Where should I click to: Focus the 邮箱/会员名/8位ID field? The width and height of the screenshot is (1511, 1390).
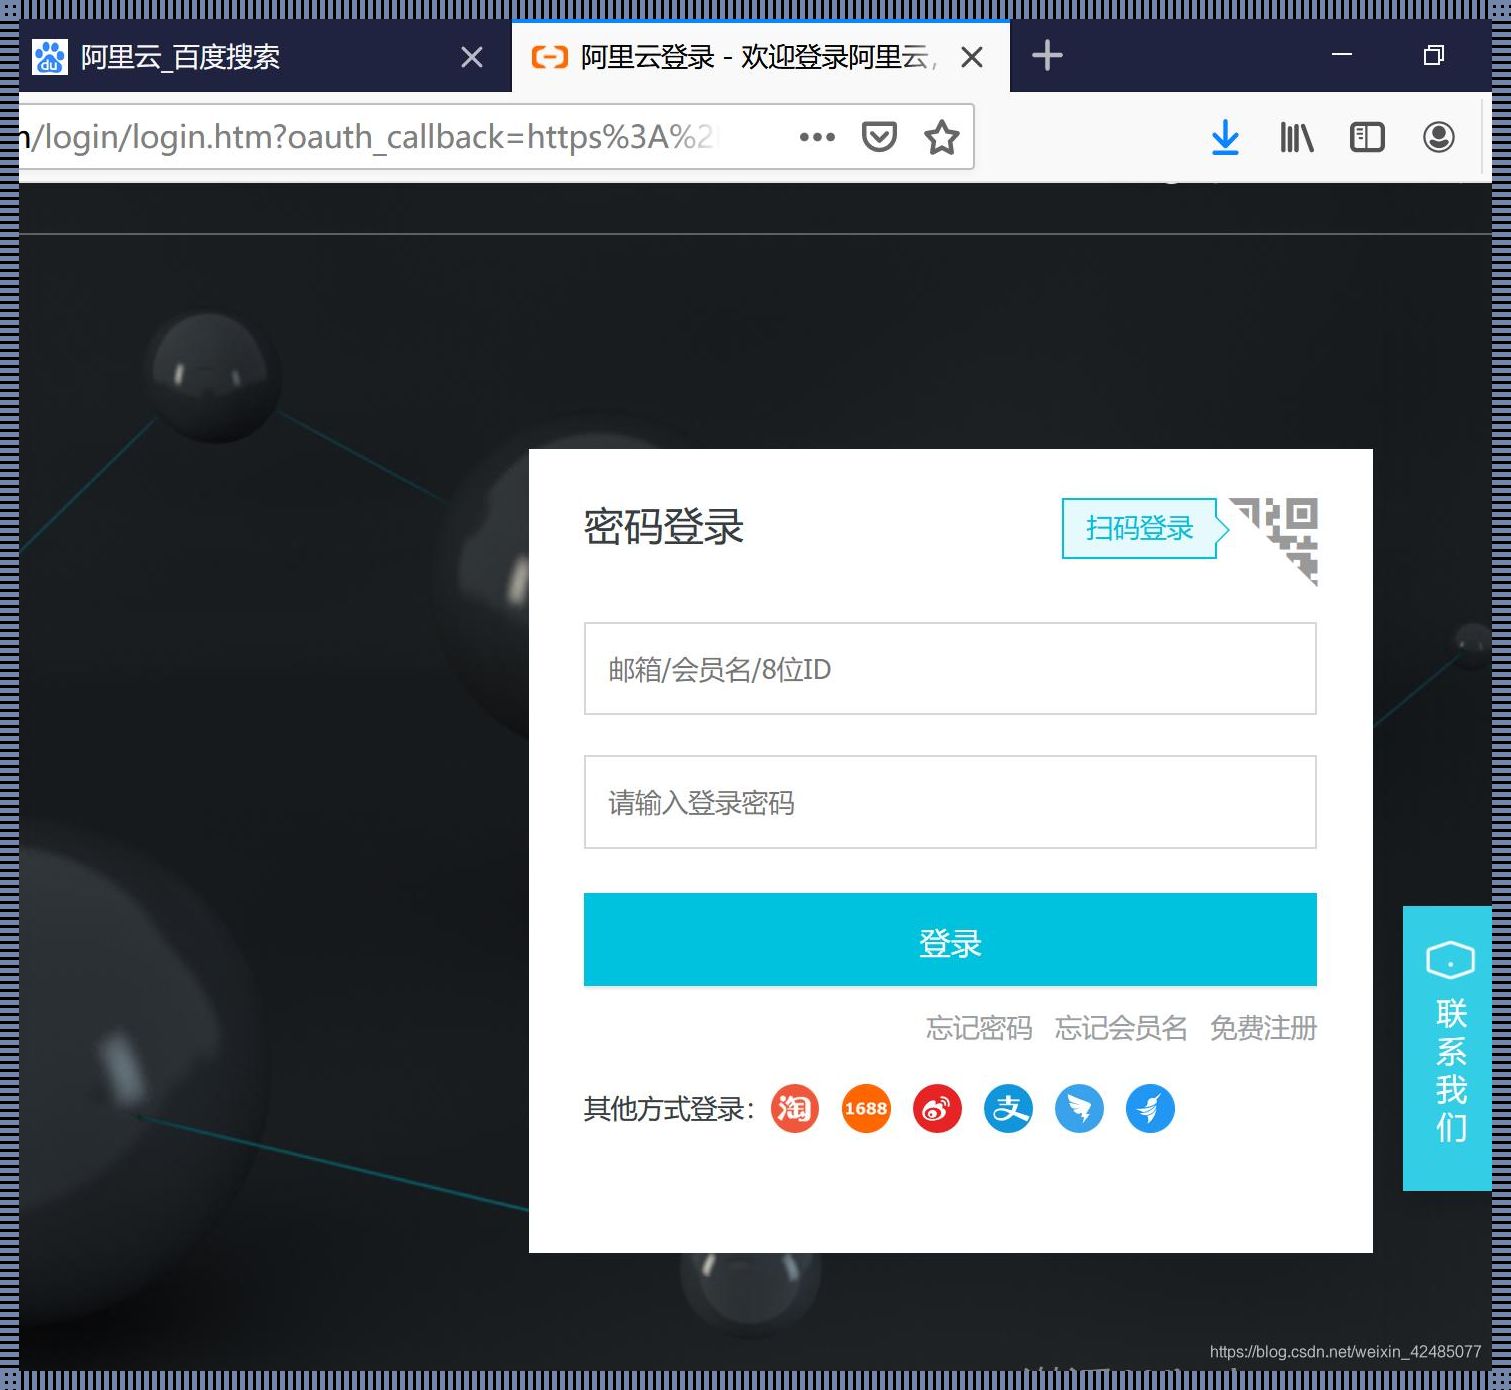(950, 669)
